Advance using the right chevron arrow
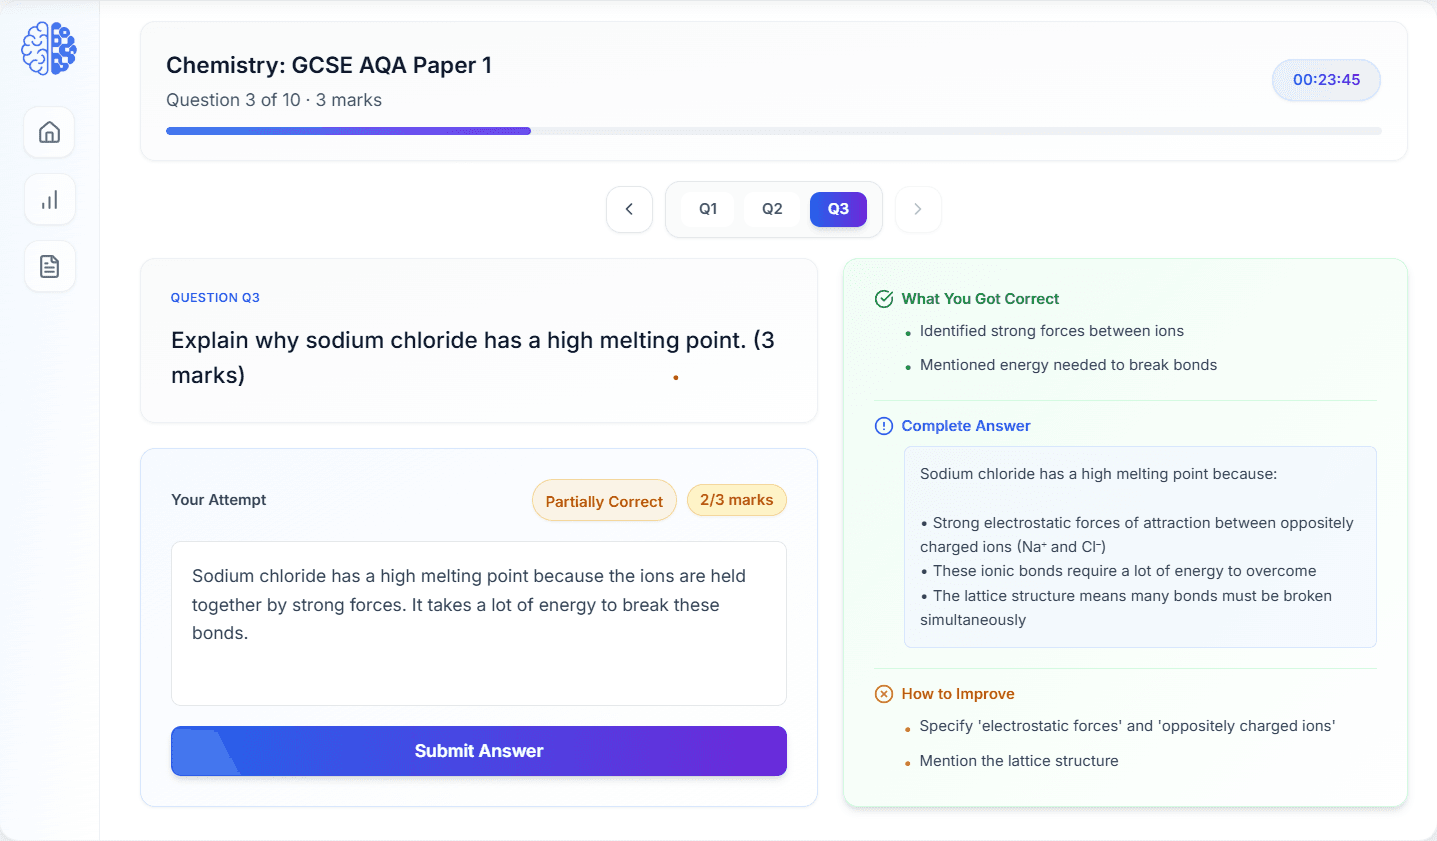The height and width of the screenshot is (841, 1437). click(x=917, y=209)
